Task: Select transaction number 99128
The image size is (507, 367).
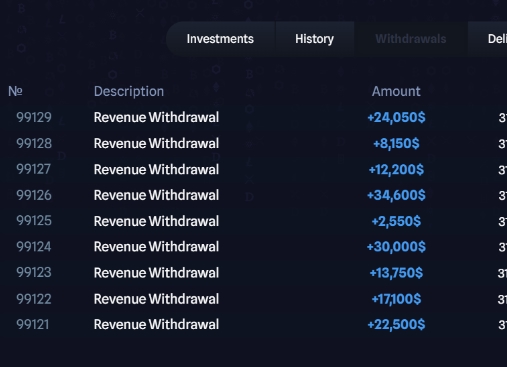Action: pyautogui.click(x=34, y=143)
